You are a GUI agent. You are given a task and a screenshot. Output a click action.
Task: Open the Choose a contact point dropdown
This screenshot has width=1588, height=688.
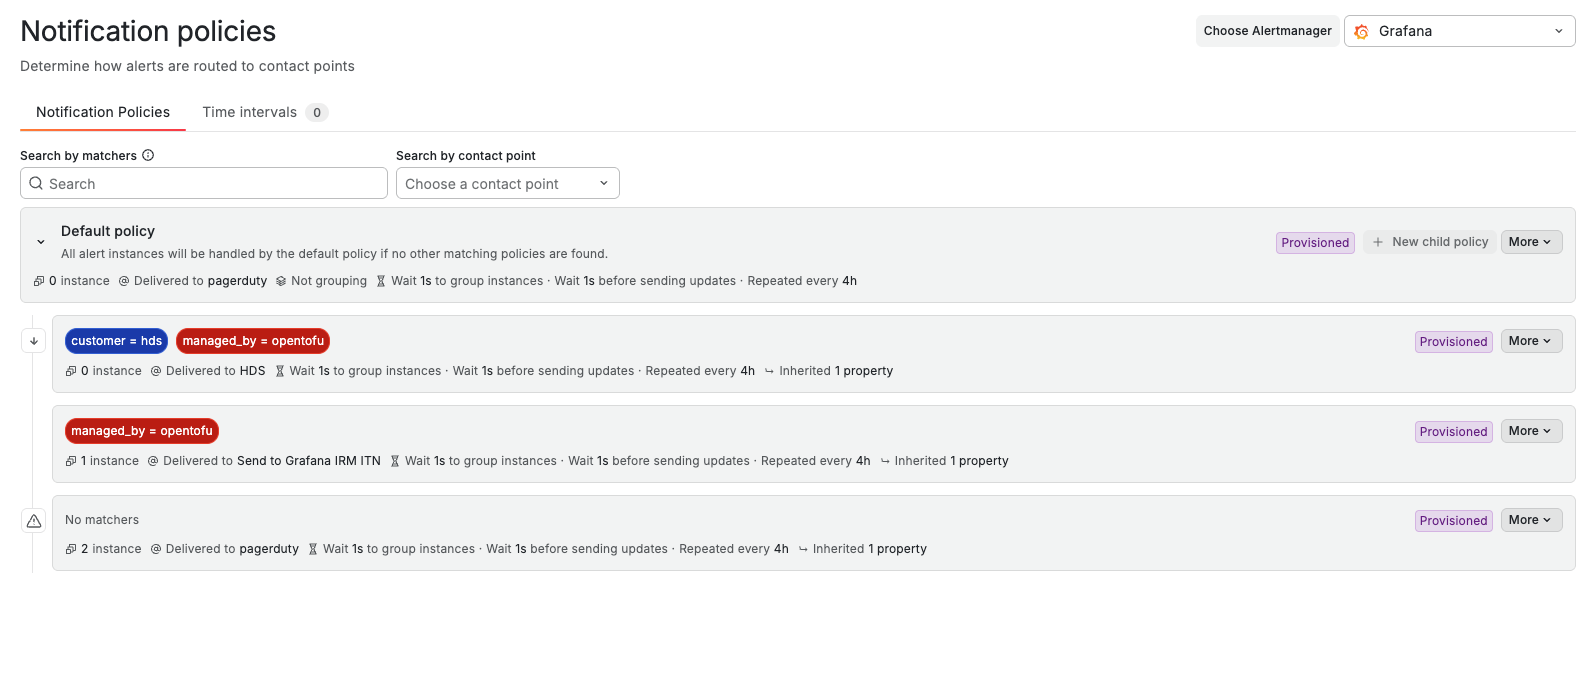pos(508,183)
